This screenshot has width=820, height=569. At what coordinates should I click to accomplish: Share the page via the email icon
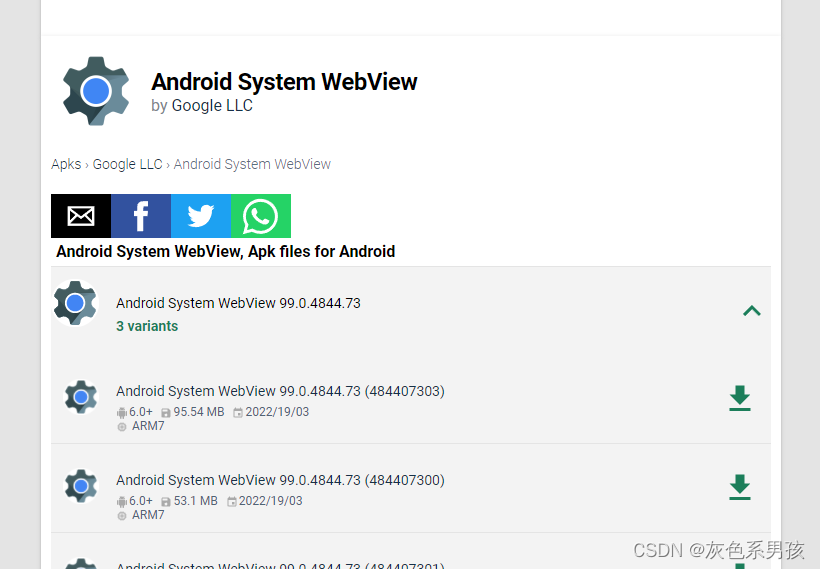point(81,216)
